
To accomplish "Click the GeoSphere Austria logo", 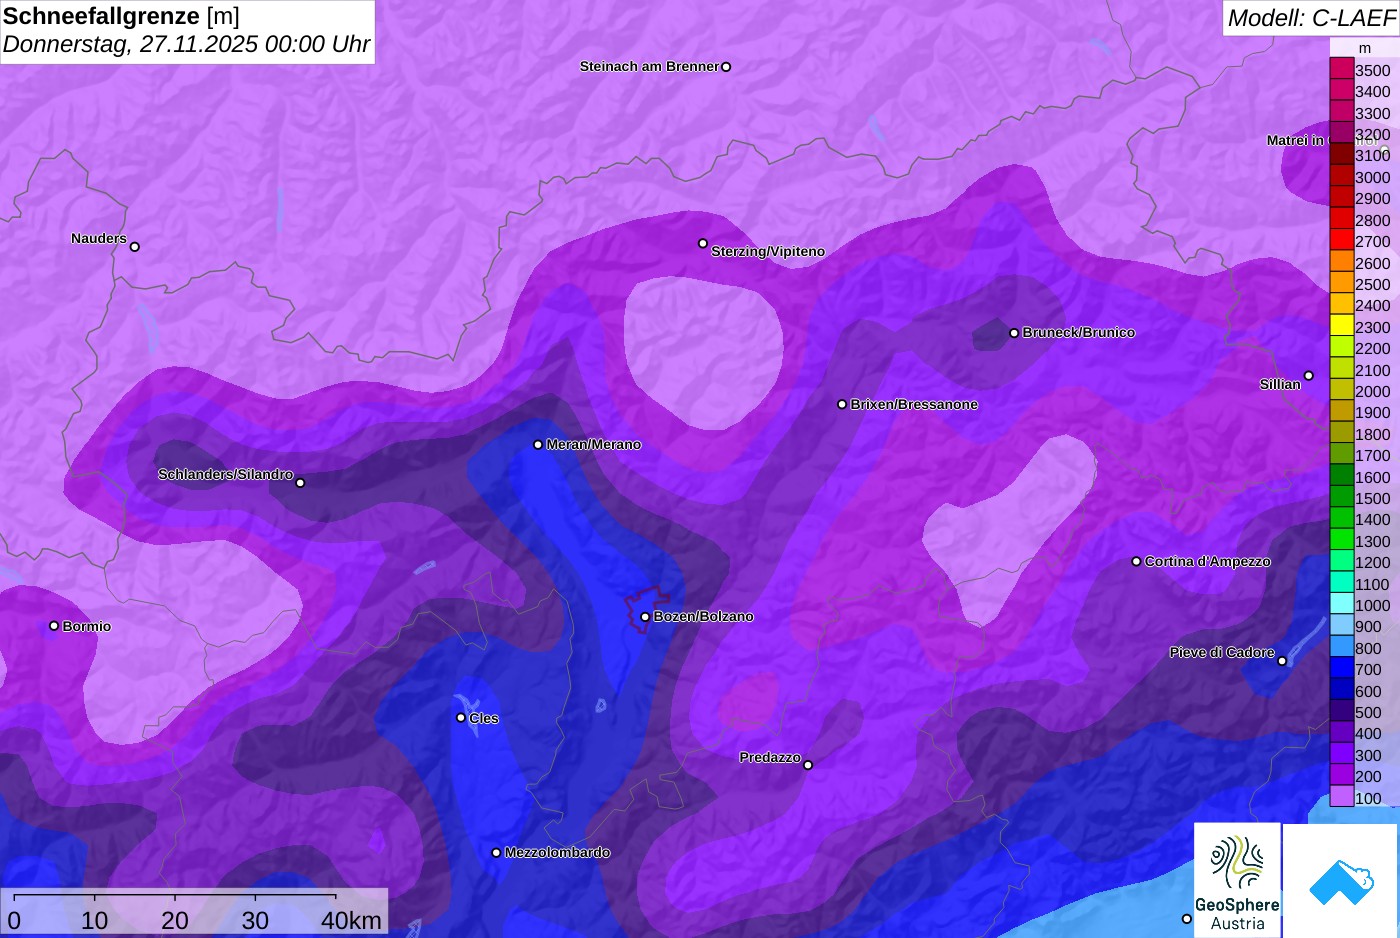I will pyautogui.click(x=1237, y=880).
